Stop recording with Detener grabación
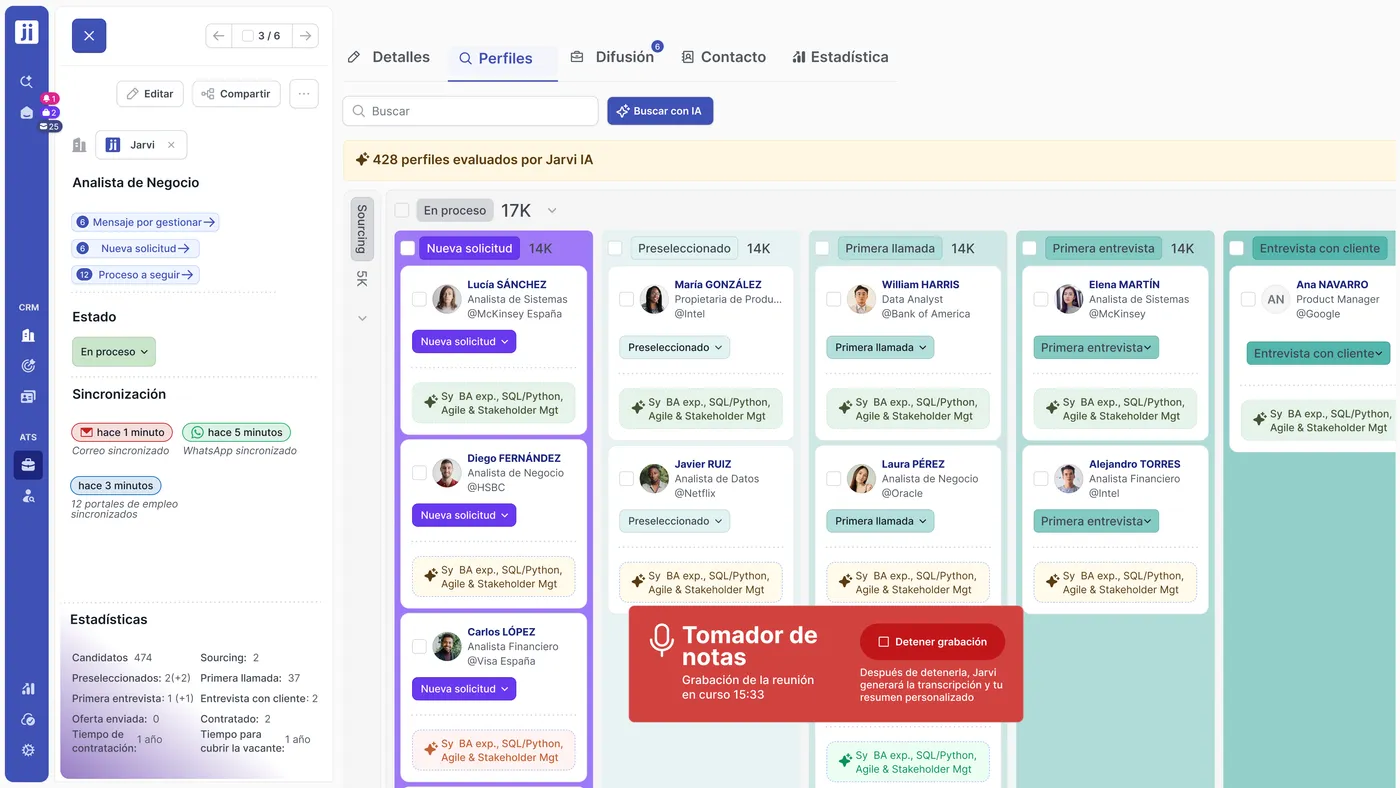The height and width of the screenshot is (788, 1400). click(x=932, y=642)
